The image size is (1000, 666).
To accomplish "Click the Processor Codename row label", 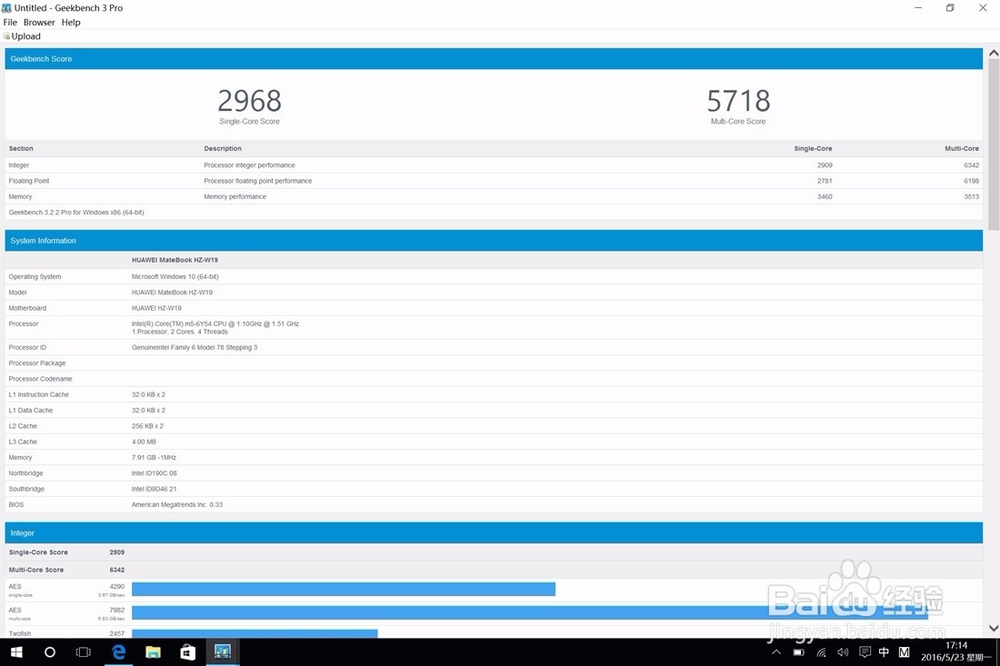I will [x=40, y=379].
